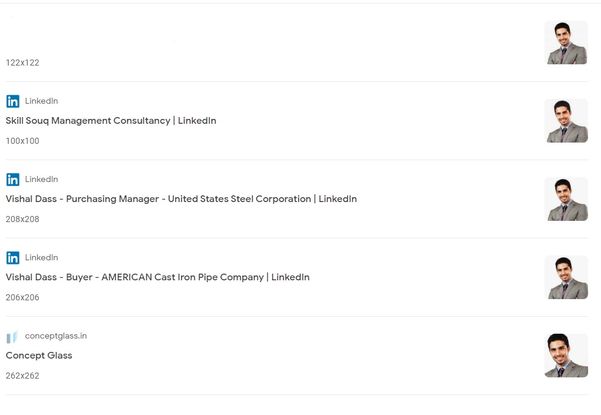Open Vishal Dass Purchasing Manager result title
This screenshot has height=415, width=601.
(x=181, y=199)
